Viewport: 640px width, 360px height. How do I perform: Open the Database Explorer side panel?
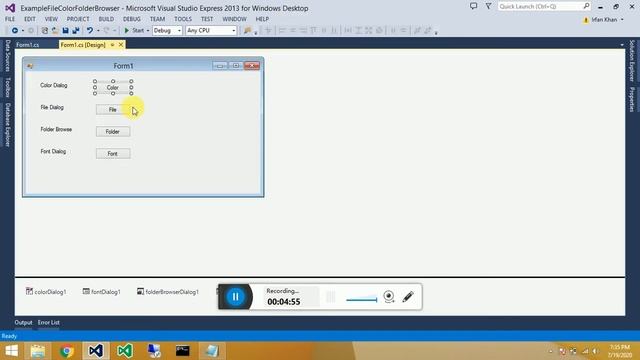point(7,124)
